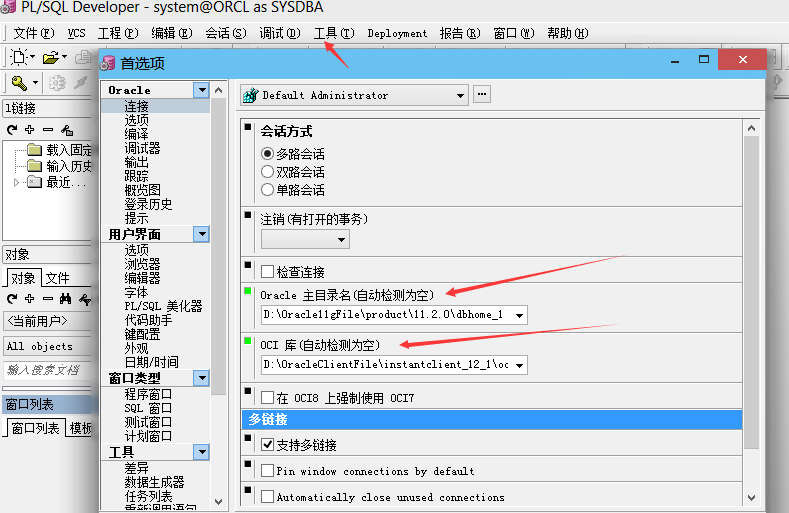The width and height of the screenshot is (789, 513).
Task: Switch to the 文件 tab in object panel
Action: click(57, 278)
